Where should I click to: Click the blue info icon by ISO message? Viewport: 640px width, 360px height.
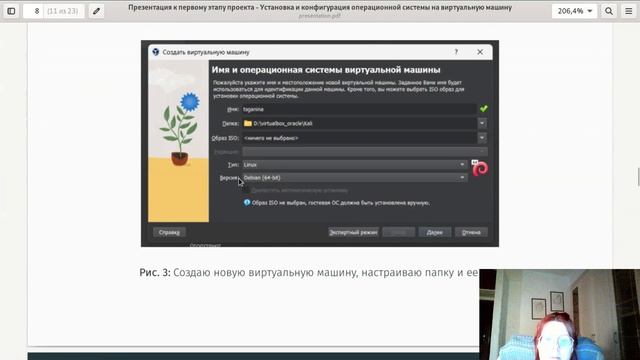pos(247,202)
